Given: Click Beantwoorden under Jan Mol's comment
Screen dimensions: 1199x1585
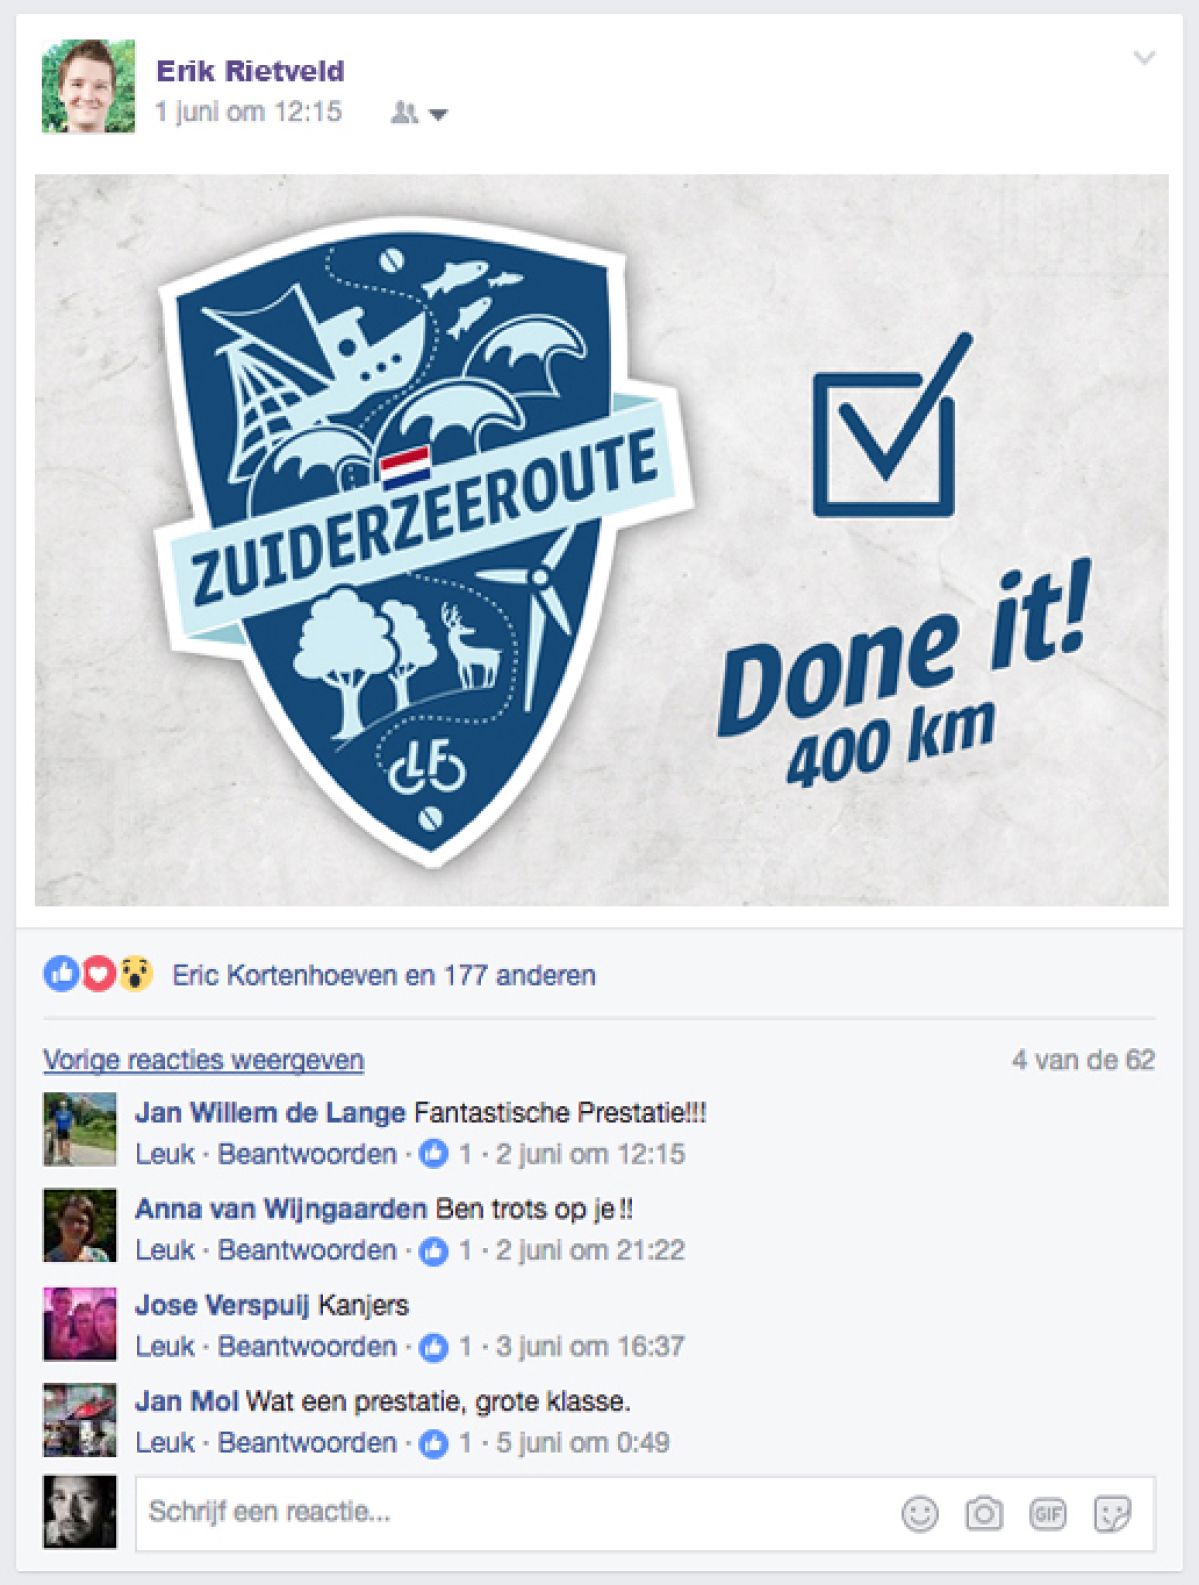Looking at the screenshot, I should coord(307,1443).
